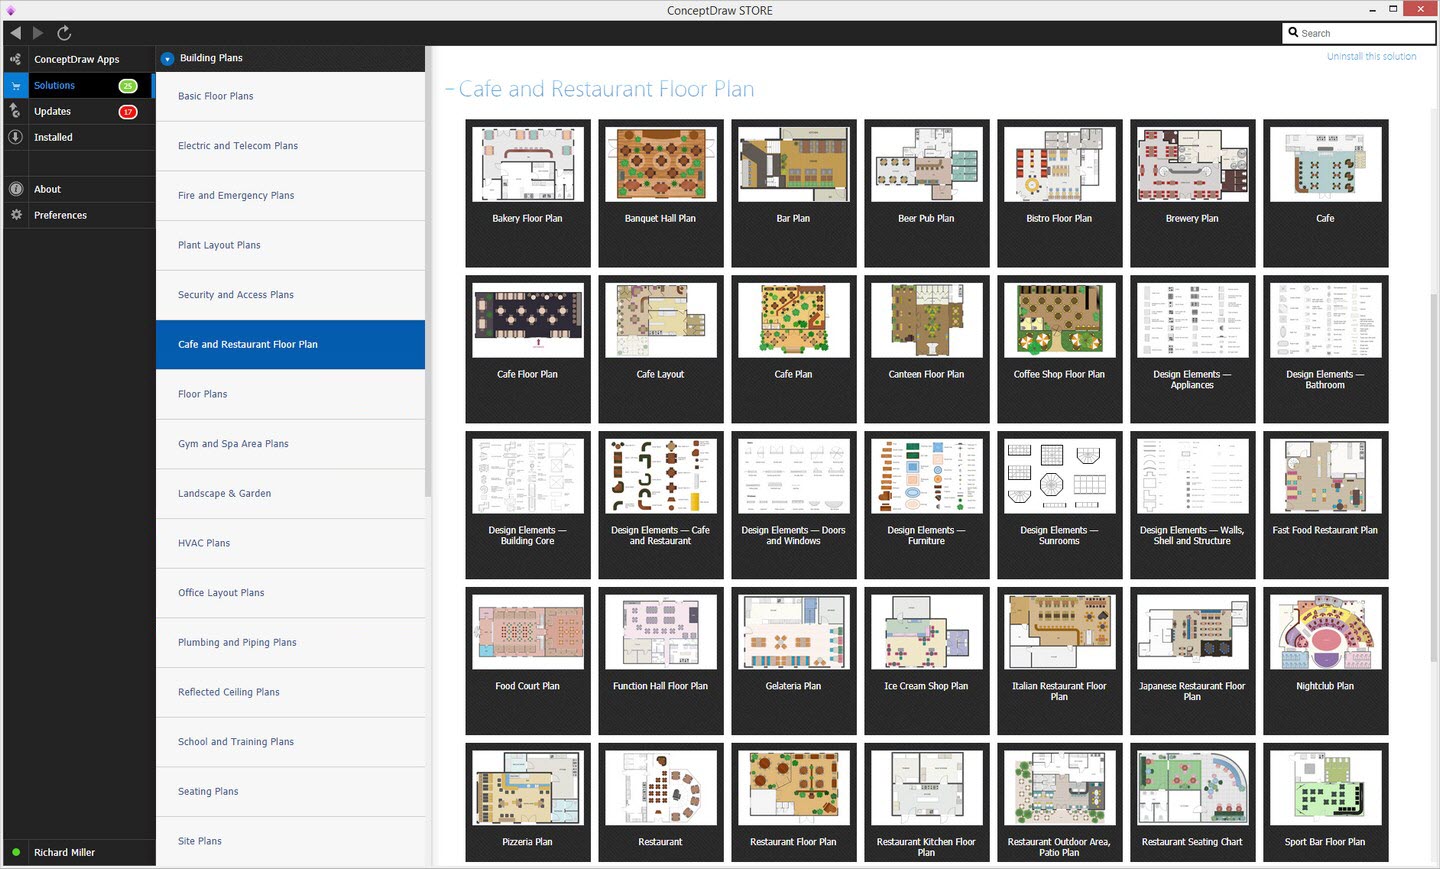Image resolution: width=1440 pixels, height=869 pixels.
Task: Click the Updates red count badge
Action: (x=128, y=112)
